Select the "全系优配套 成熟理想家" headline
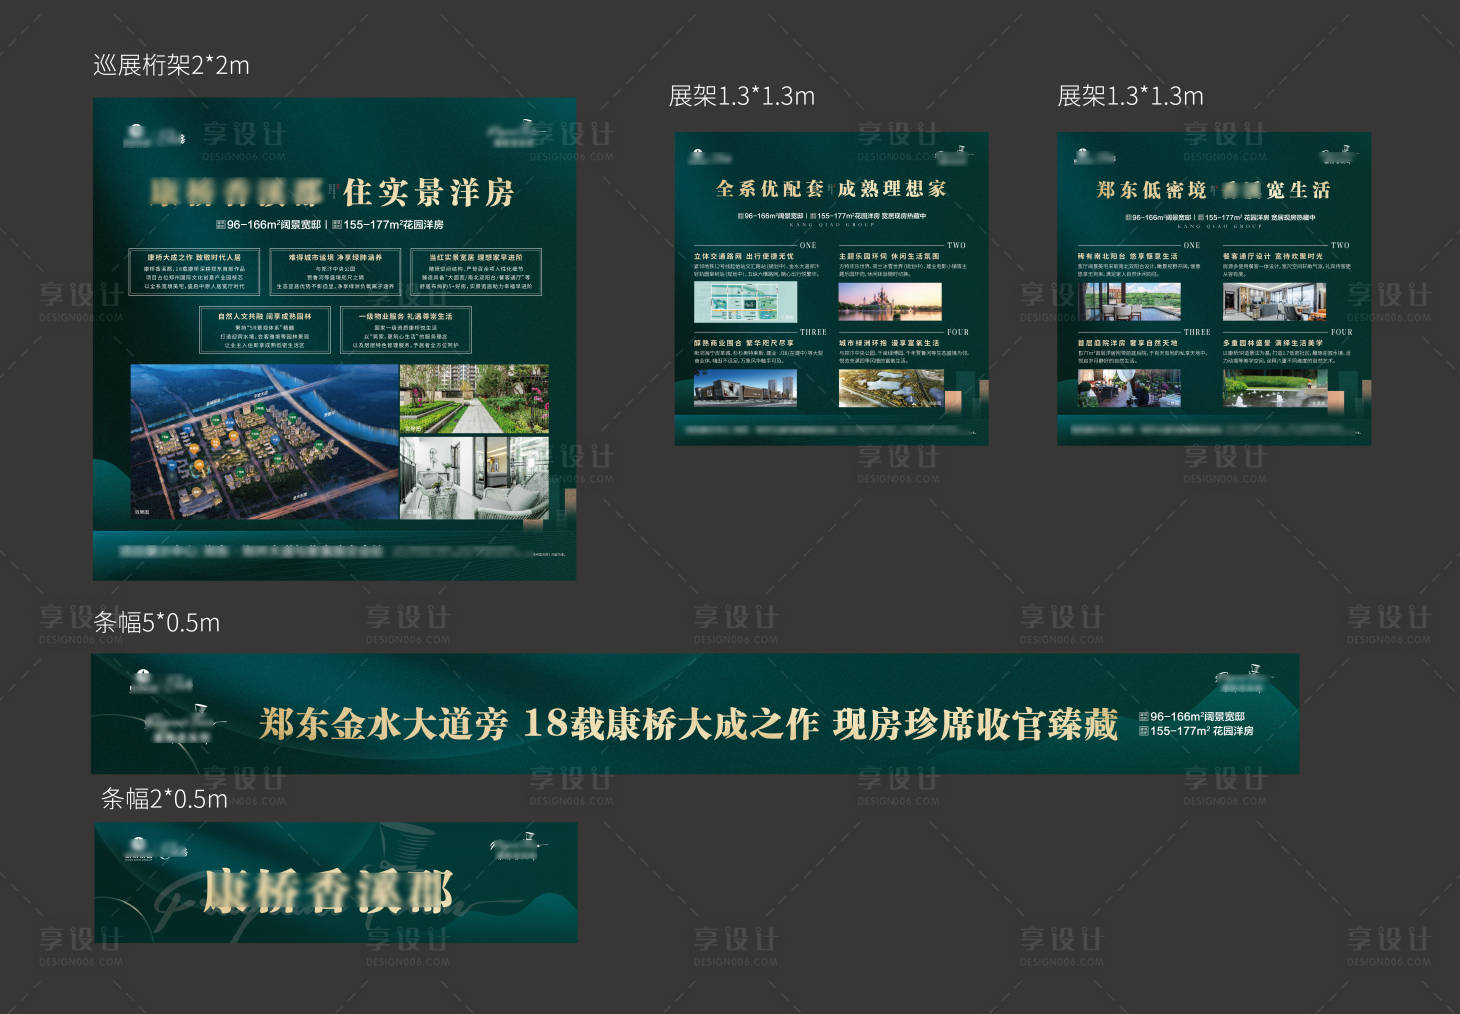Screen dimensions: 1460x1014 (831, 189)
